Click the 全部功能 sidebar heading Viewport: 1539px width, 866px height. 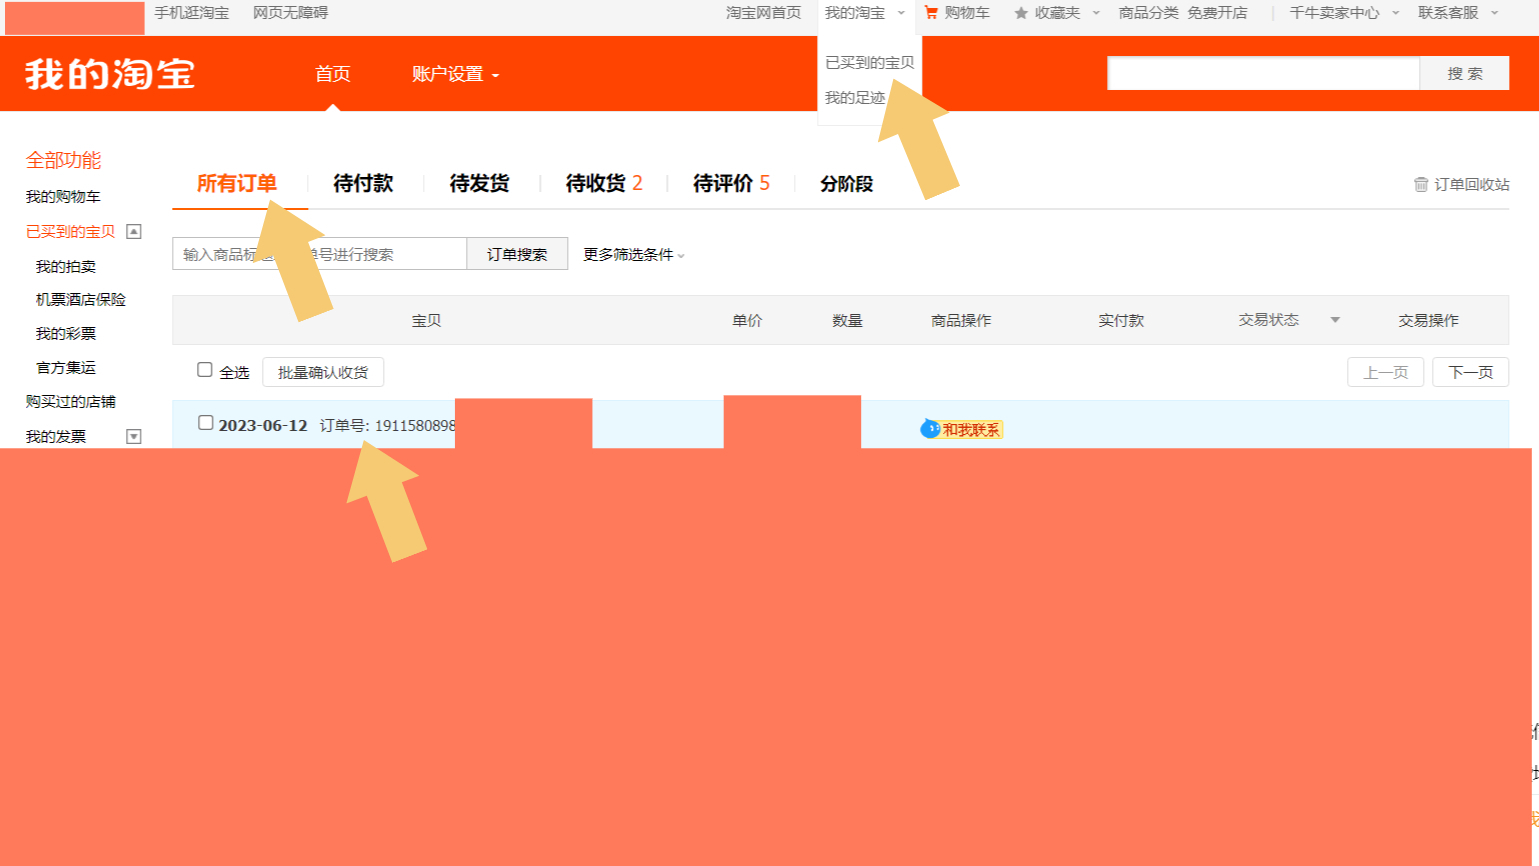[x=63, y=160]
